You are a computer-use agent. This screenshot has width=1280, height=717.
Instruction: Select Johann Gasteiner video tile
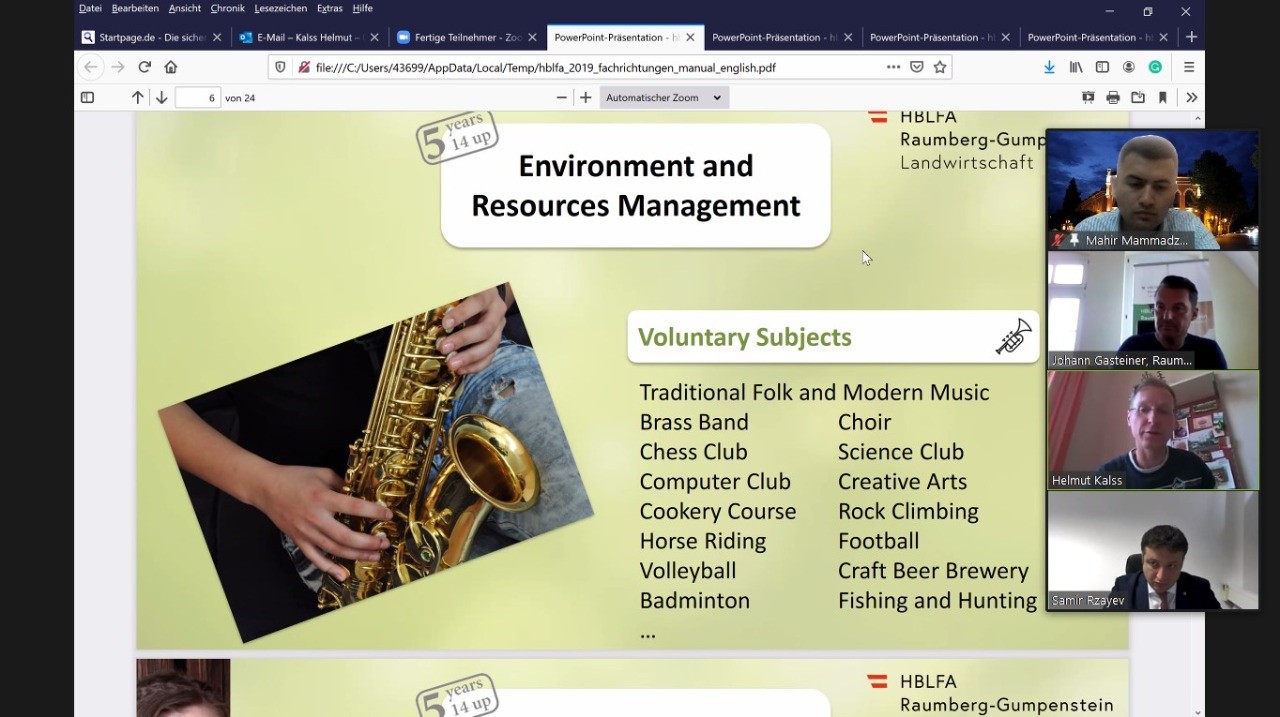pos(1152,310)
